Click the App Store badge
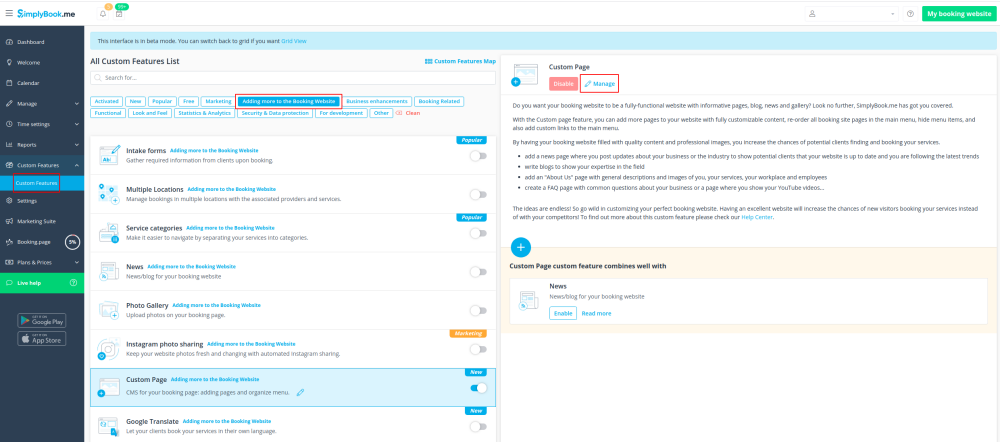Viewport: 1000px width, 442px height. click(x=42, y=339)
